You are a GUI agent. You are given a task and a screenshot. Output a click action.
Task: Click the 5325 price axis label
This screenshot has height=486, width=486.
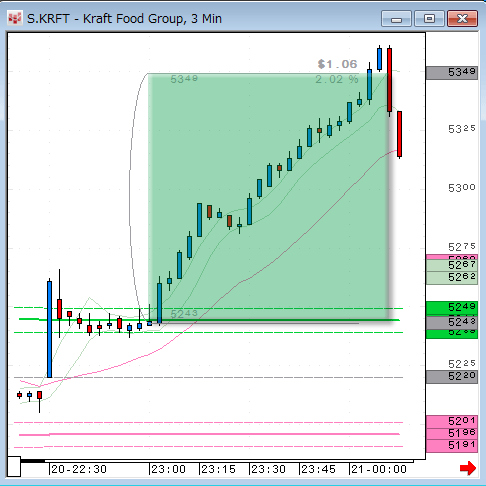point(461,129)
